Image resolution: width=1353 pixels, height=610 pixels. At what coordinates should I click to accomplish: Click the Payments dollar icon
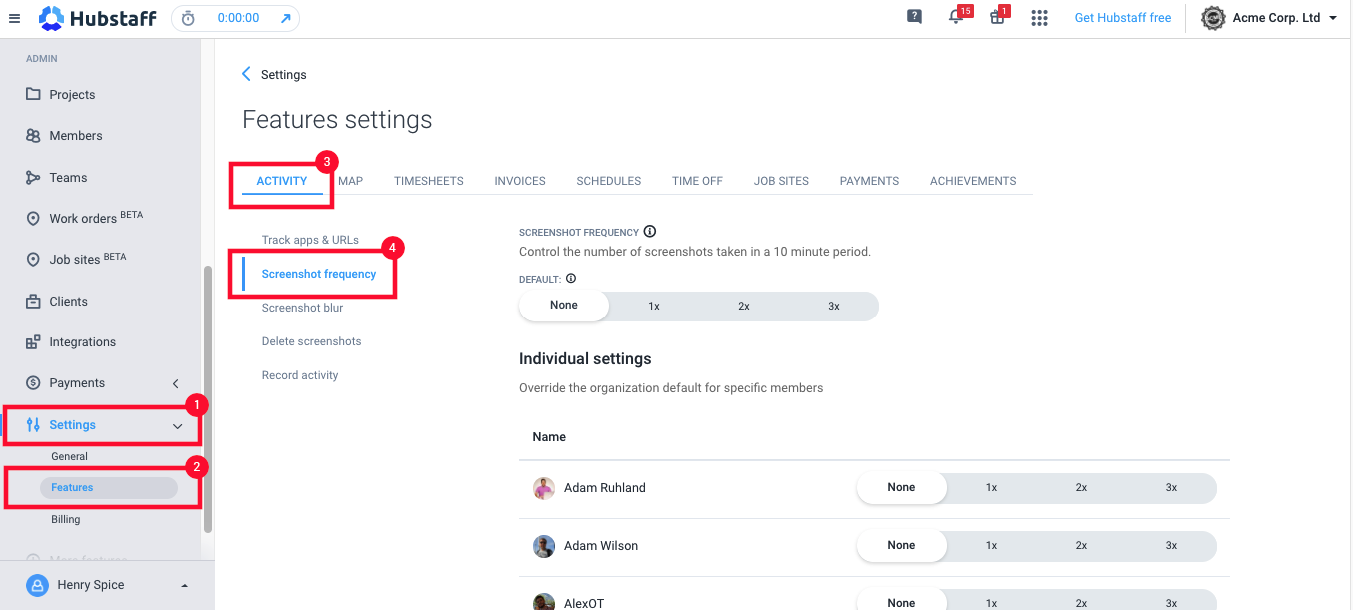[33, 383]
